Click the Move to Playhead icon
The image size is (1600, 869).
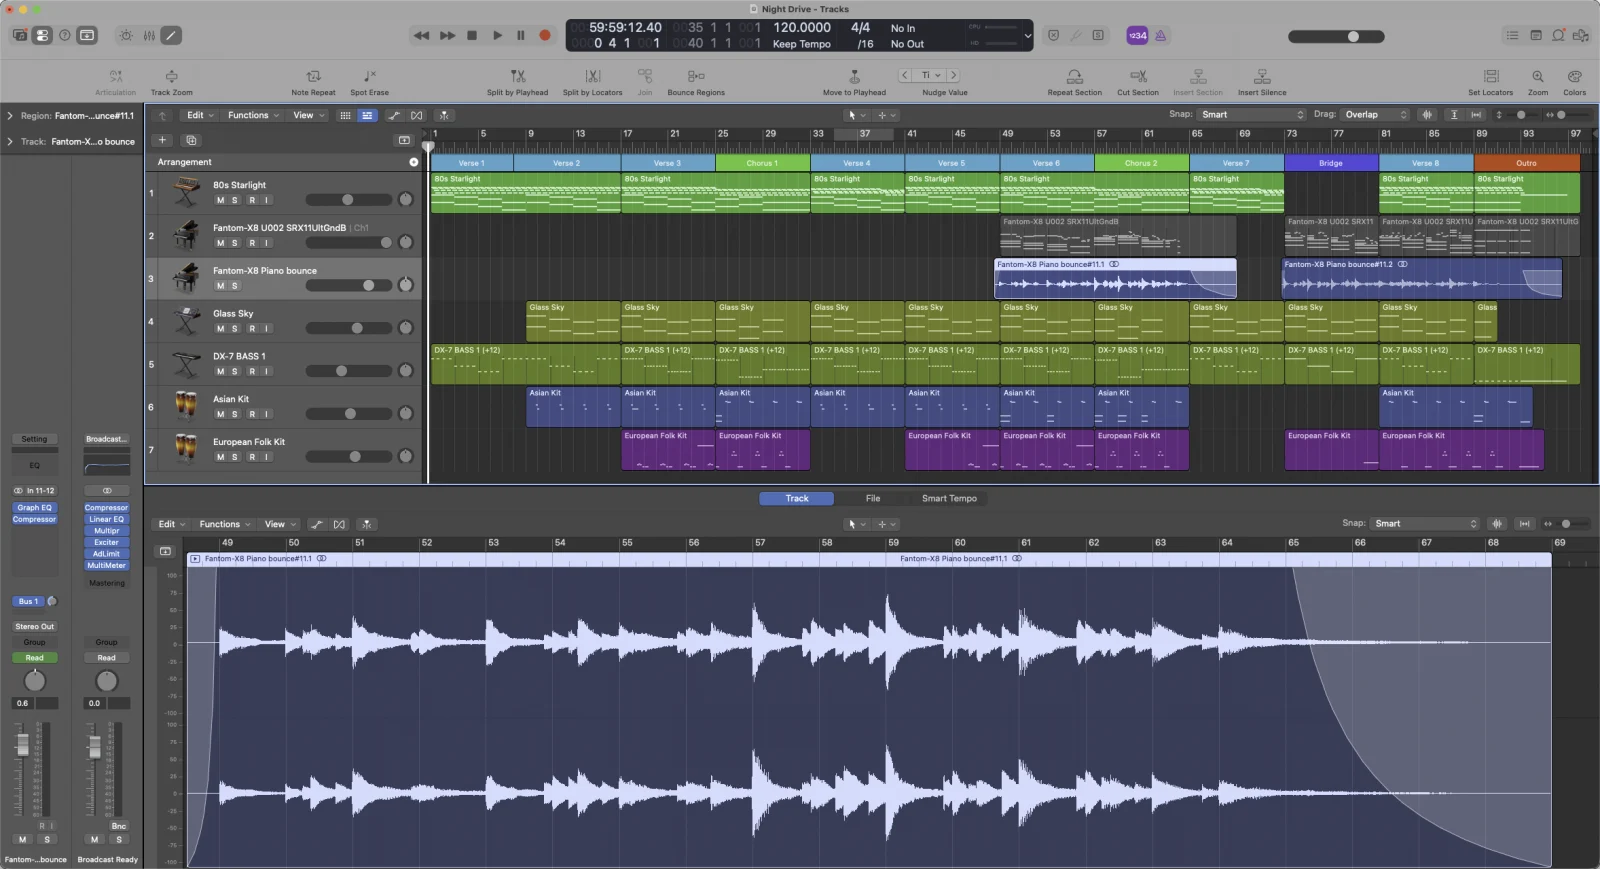point(854,76)
